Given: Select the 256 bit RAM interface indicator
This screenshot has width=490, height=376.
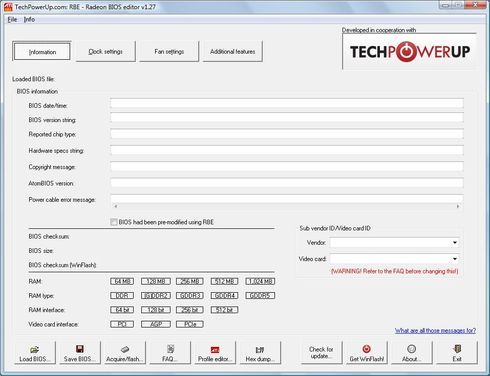Looking at the screenshot, I should coord(190,310).
